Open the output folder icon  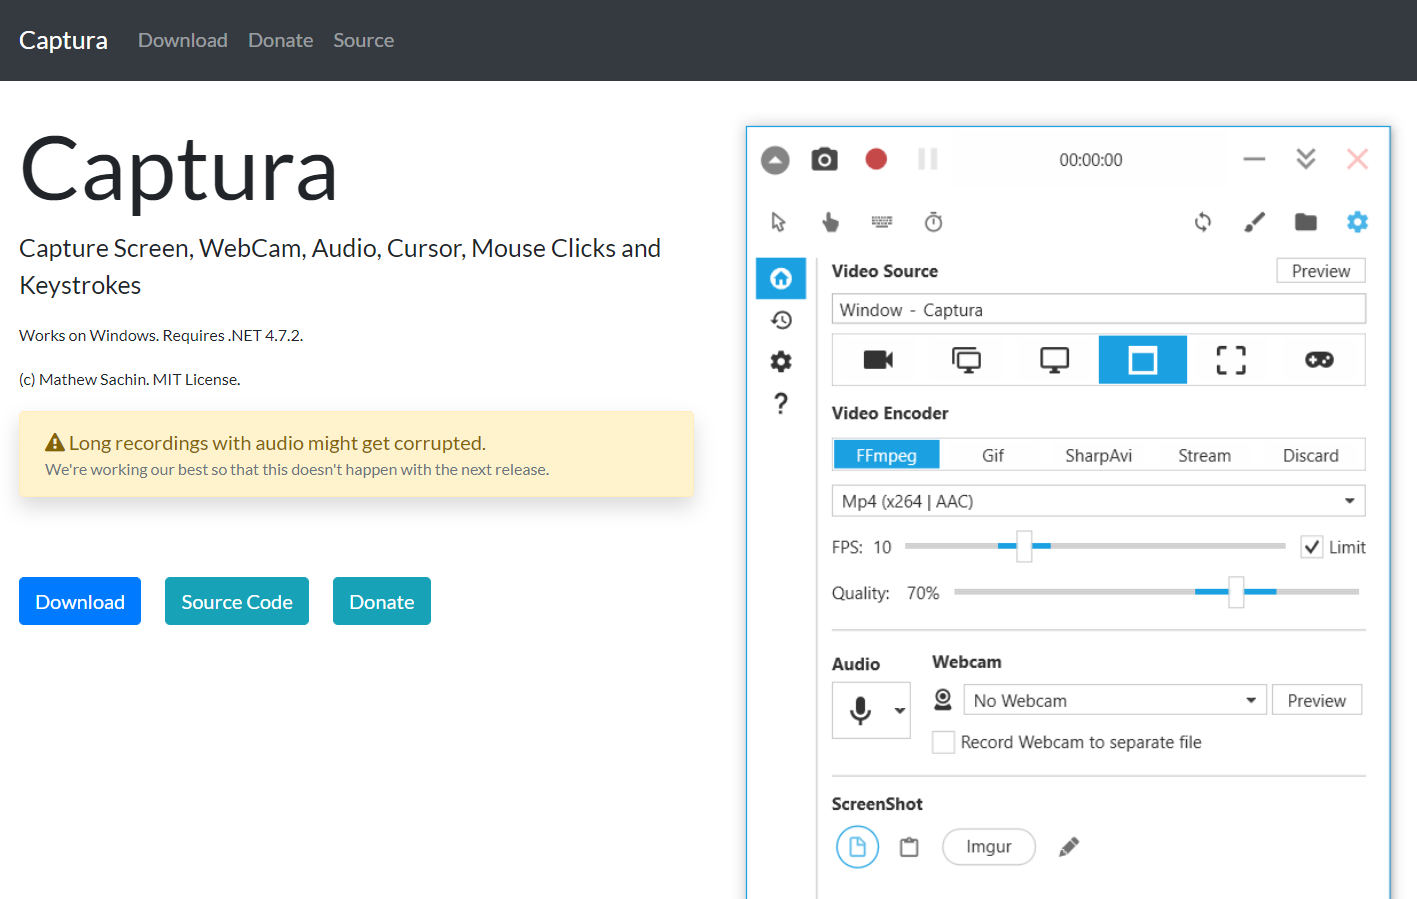click(x=1305, y=222)
